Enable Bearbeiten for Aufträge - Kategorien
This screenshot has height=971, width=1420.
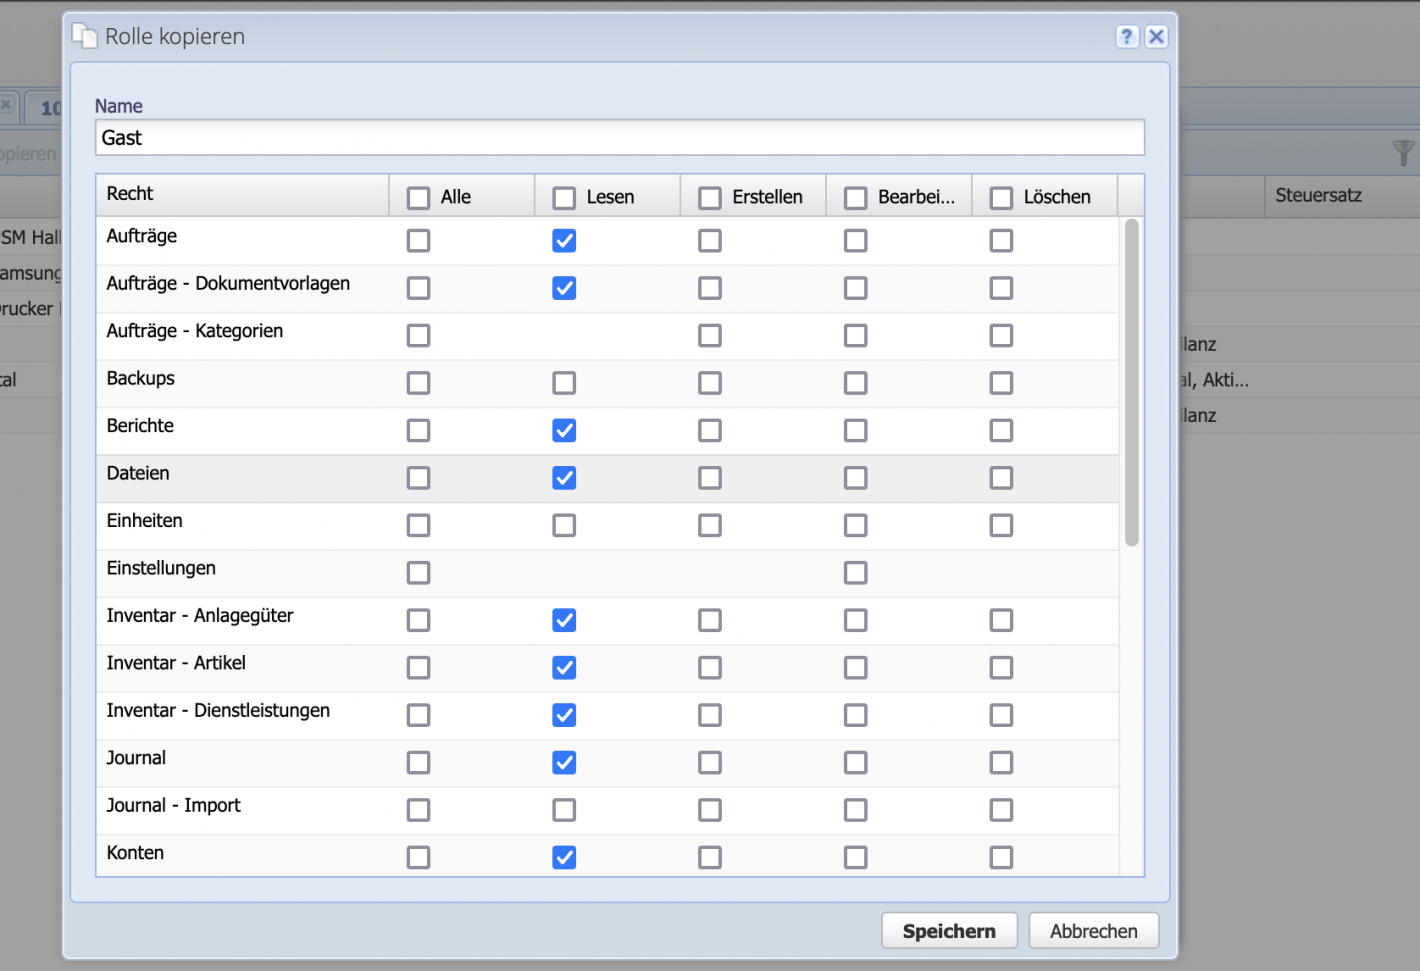tap(855, 335)
